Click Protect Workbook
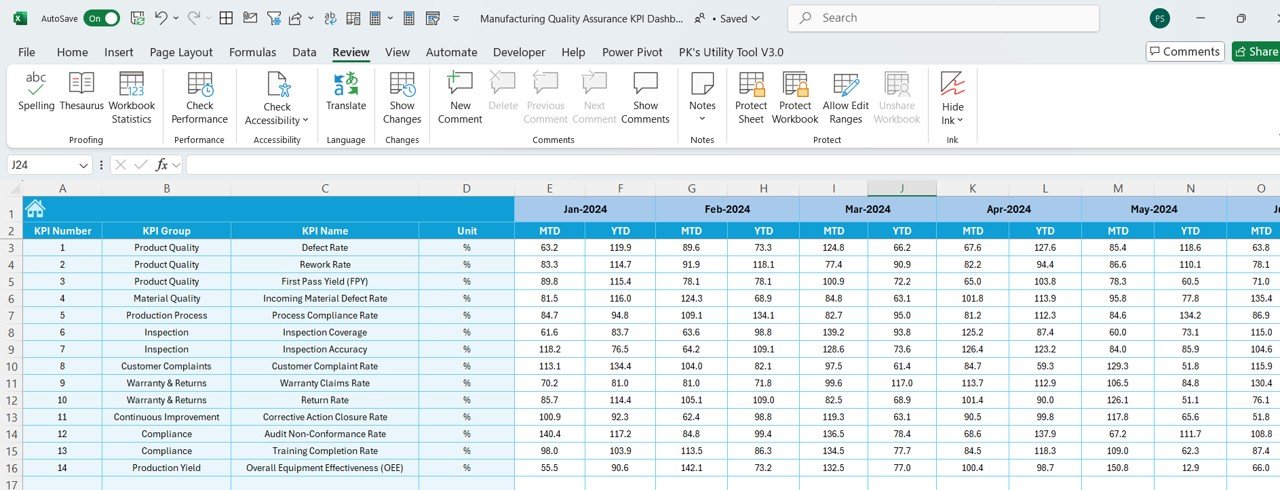This screenshot has width=1280, height=490. (x=795, y=98)
